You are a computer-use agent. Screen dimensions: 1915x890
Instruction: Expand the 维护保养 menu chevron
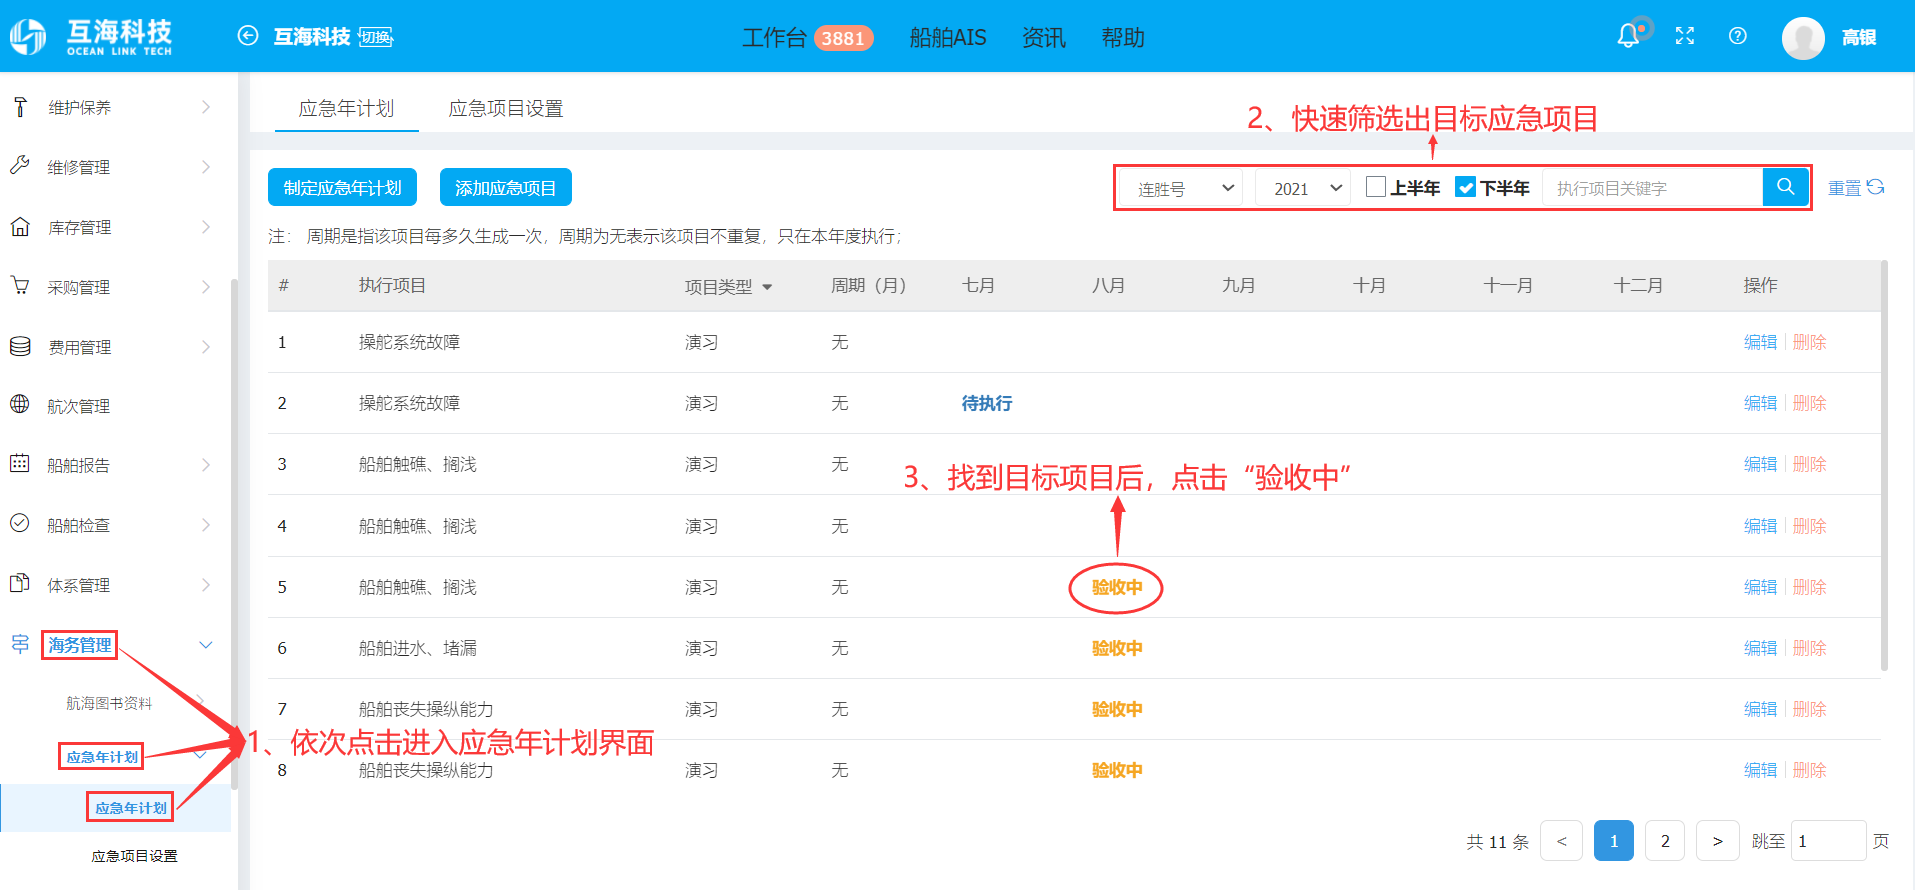coord(206,106)
